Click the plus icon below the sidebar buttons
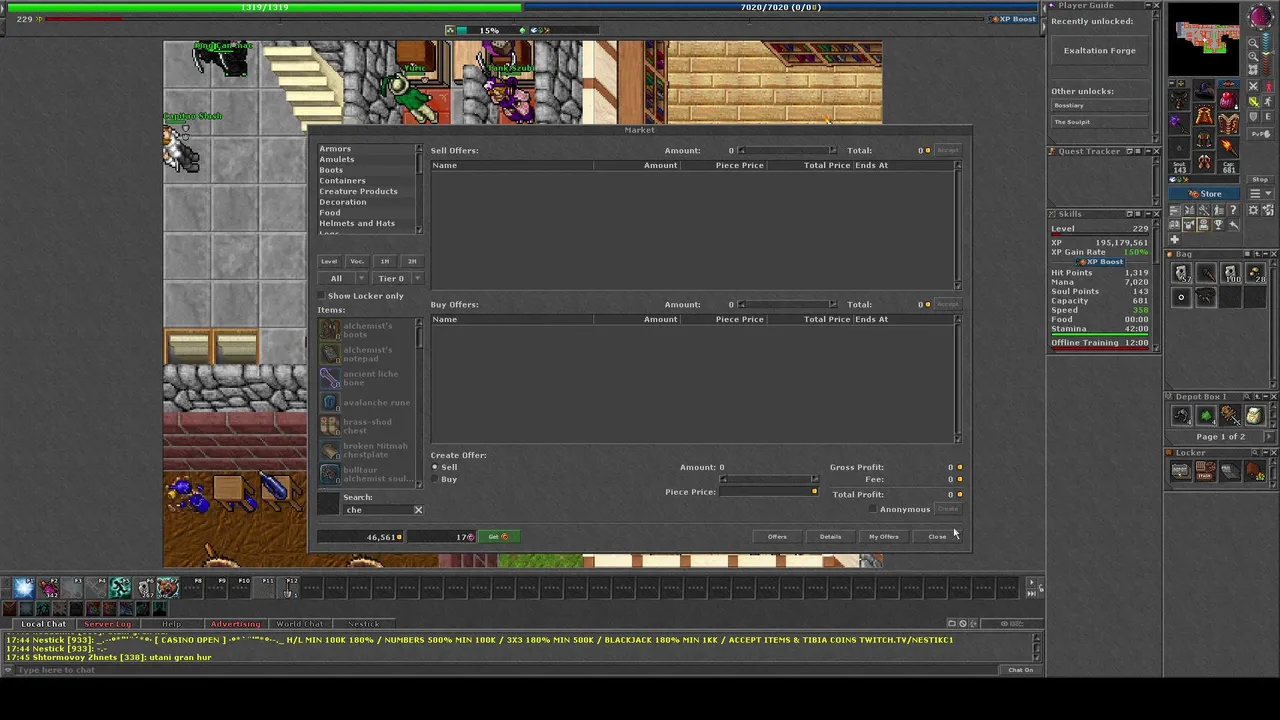The image size is (1280, 720). [1175, 239]
